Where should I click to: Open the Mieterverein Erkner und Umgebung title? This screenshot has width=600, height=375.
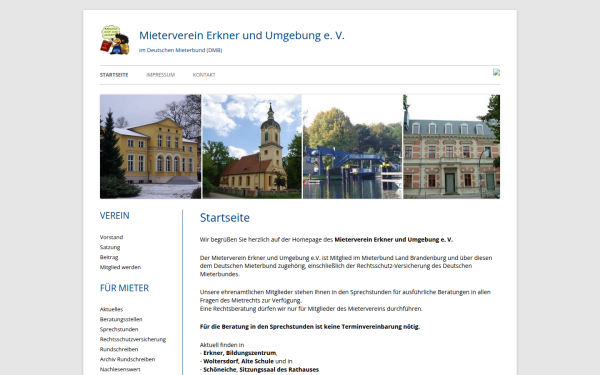tap(242, 35)
